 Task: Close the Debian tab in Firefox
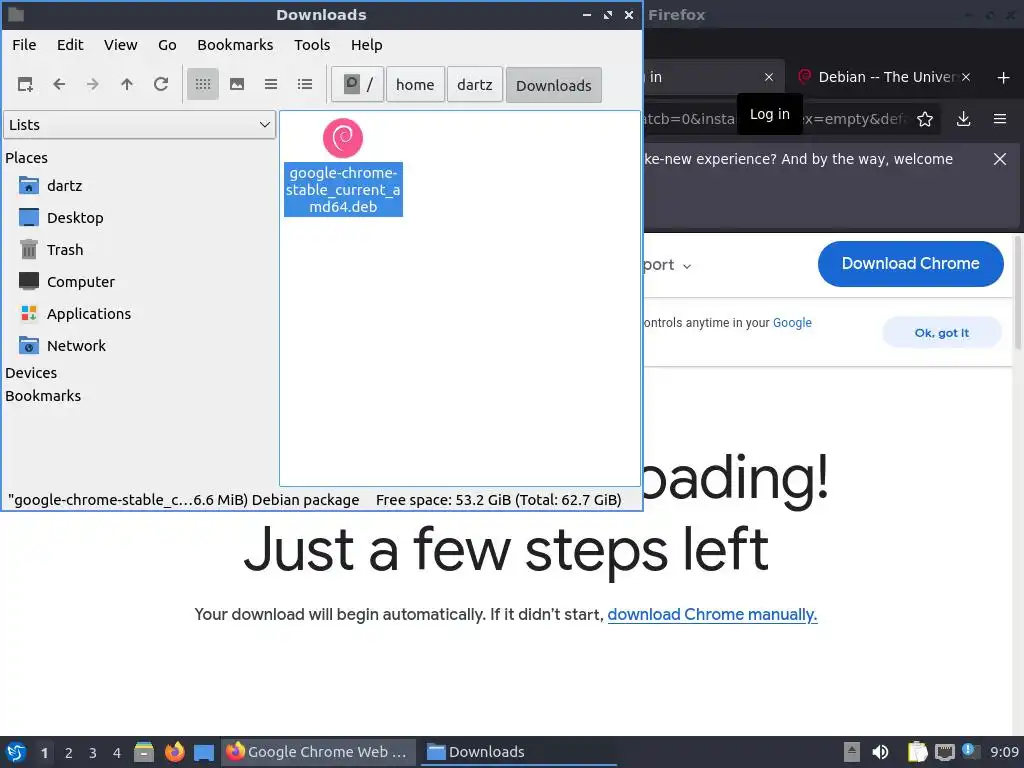click(966, 77)
